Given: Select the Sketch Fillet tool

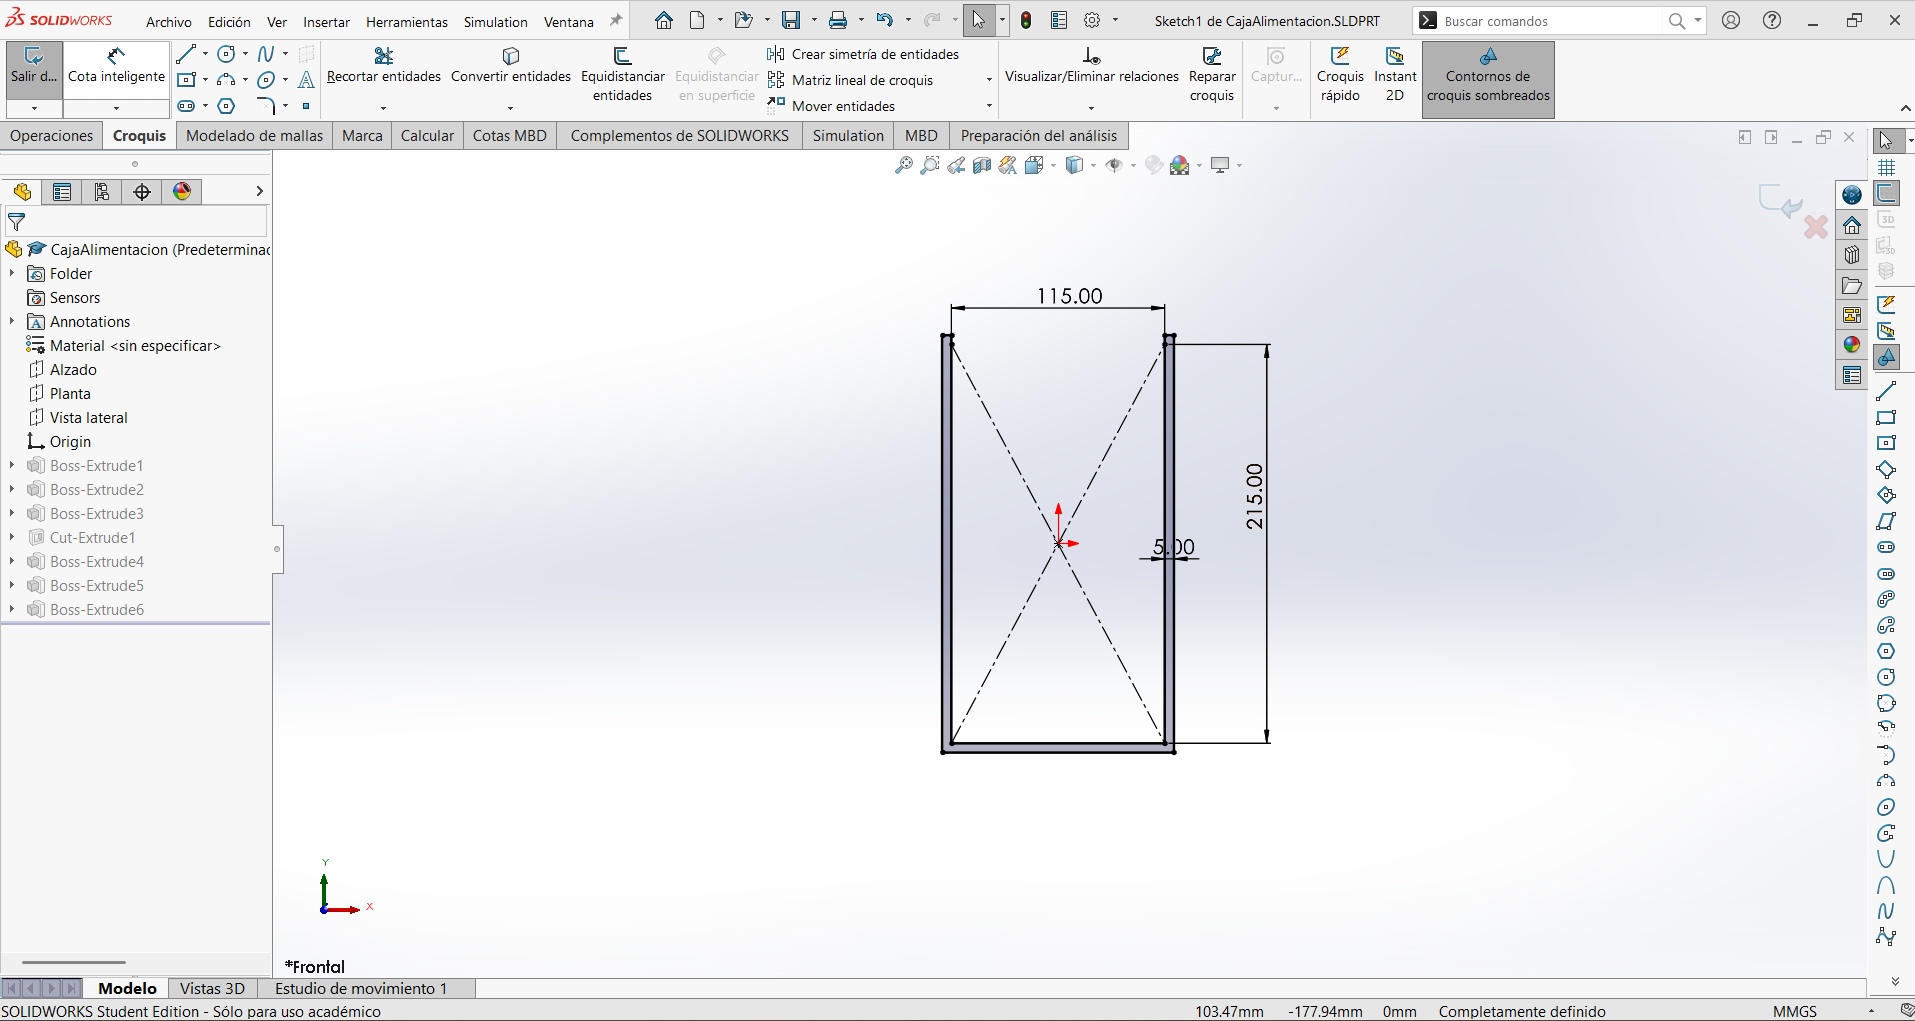Looking at the screenshot, I should click(x=266, y=106).
